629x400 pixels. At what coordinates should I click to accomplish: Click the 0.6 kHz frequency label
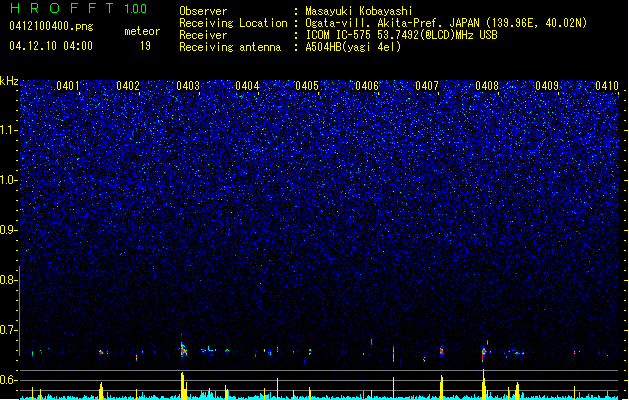click(x=8, y=380)
